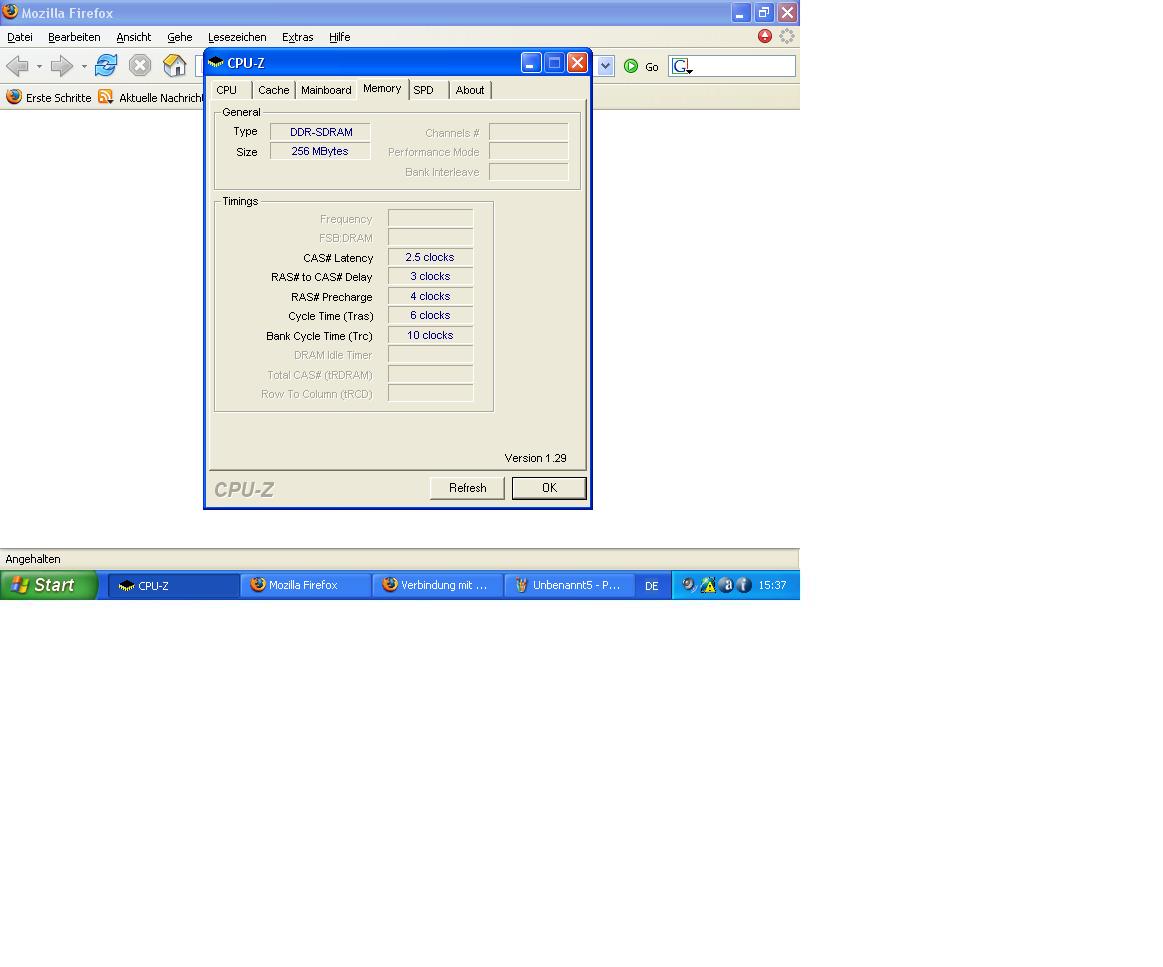Click the 3 clocks RAS to CAS value
Viewport: 1163px width, 967px height.
coord(430,277)
